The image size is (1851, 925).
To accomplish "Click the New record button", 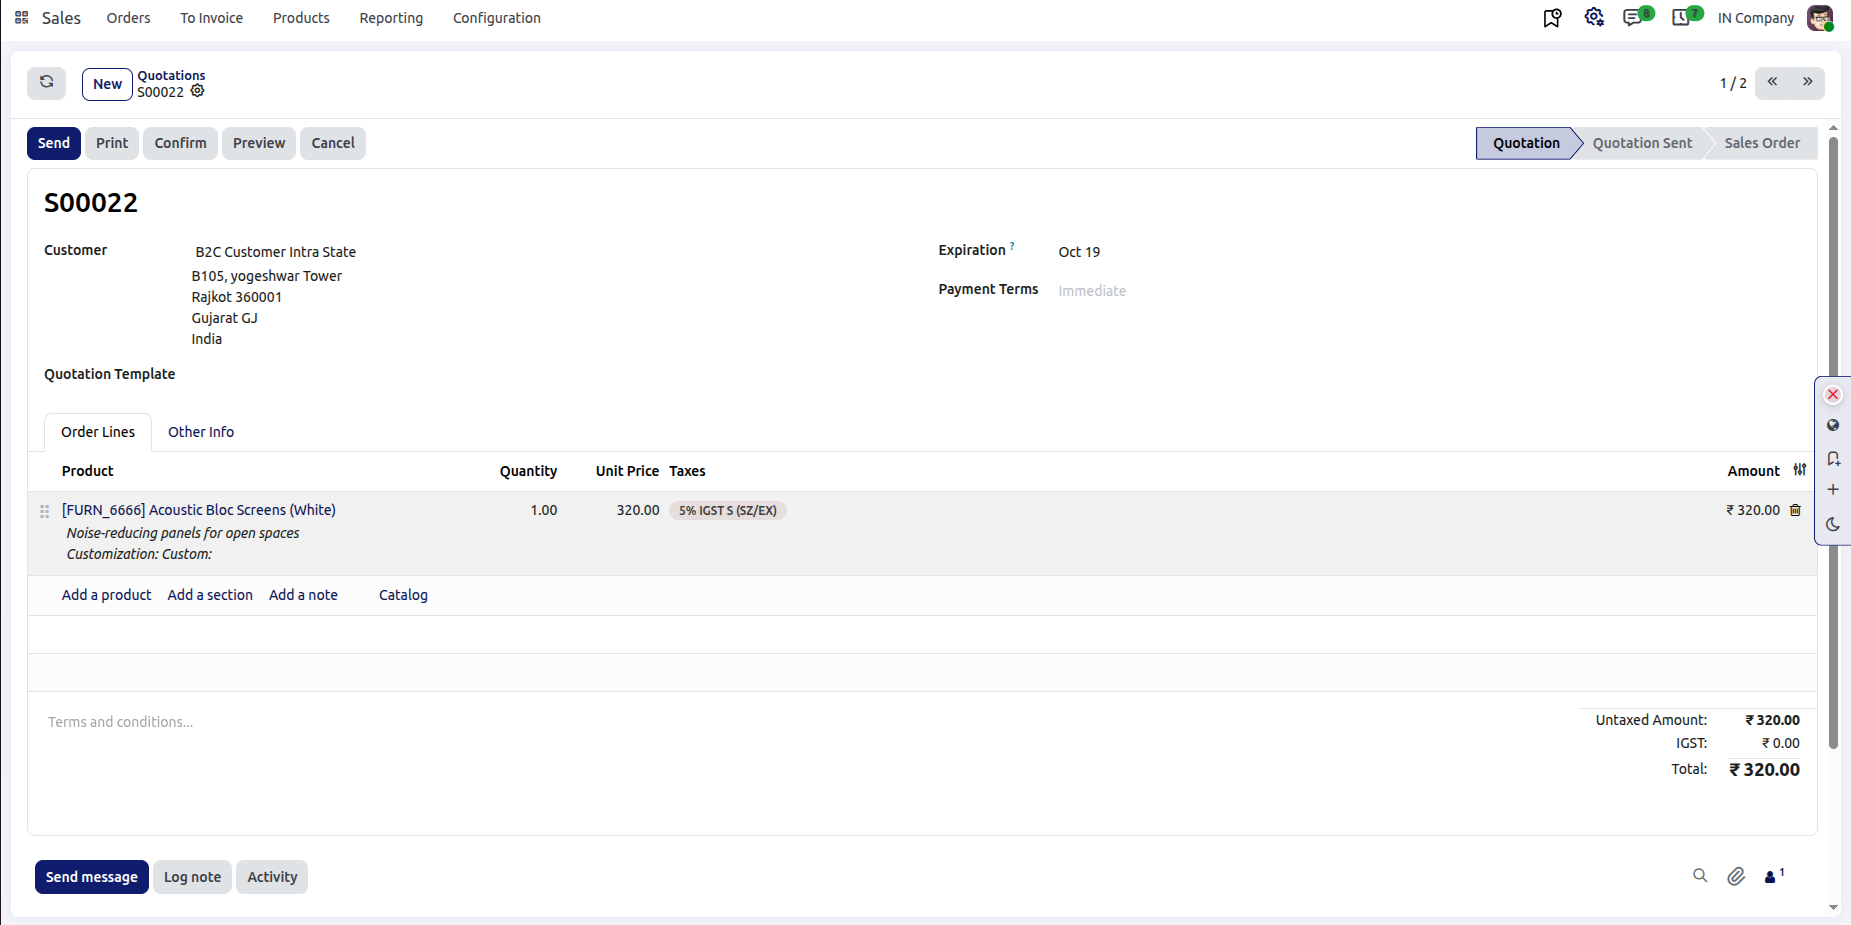I will pos(107,84).
